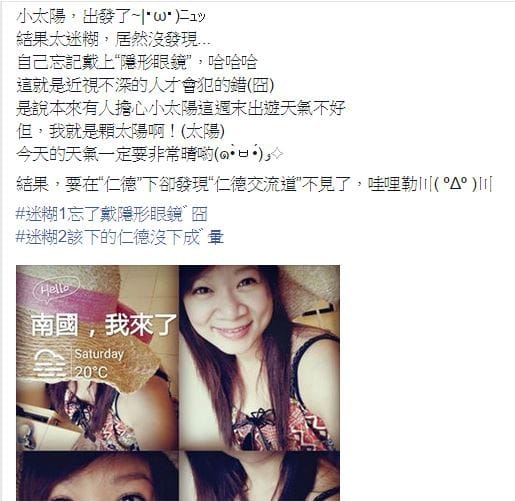Viewport: 515px width, 502px height.
Task: Click the 南國，我來了 photo caption
Action: [x=104, y=325]
